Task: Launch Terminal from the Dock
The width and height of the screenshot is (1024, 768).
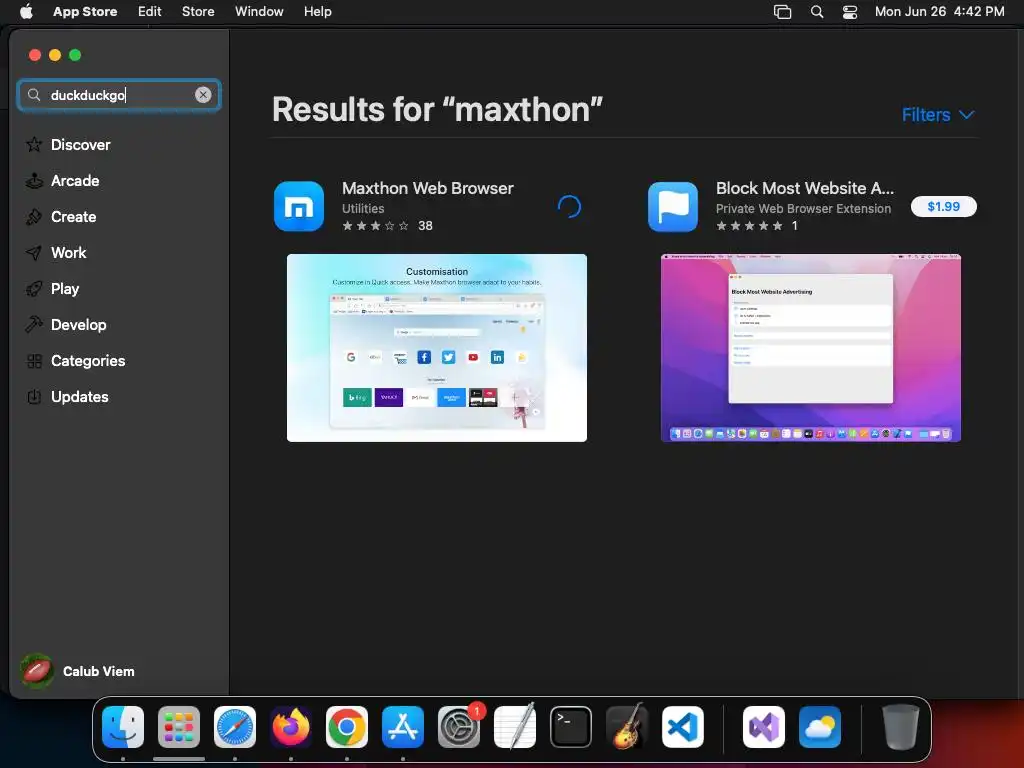Action: (571, 727)
